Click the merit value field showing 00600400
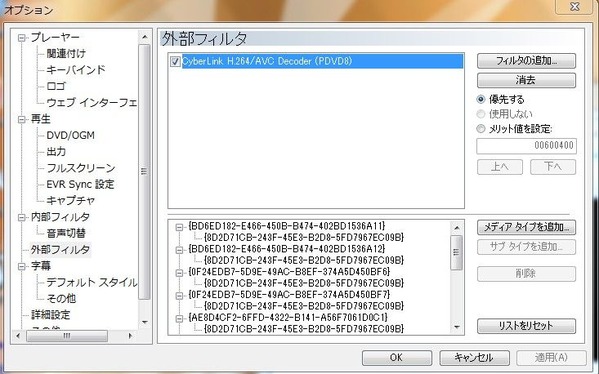This screenshot has width=599, height=374. (526, 146)
